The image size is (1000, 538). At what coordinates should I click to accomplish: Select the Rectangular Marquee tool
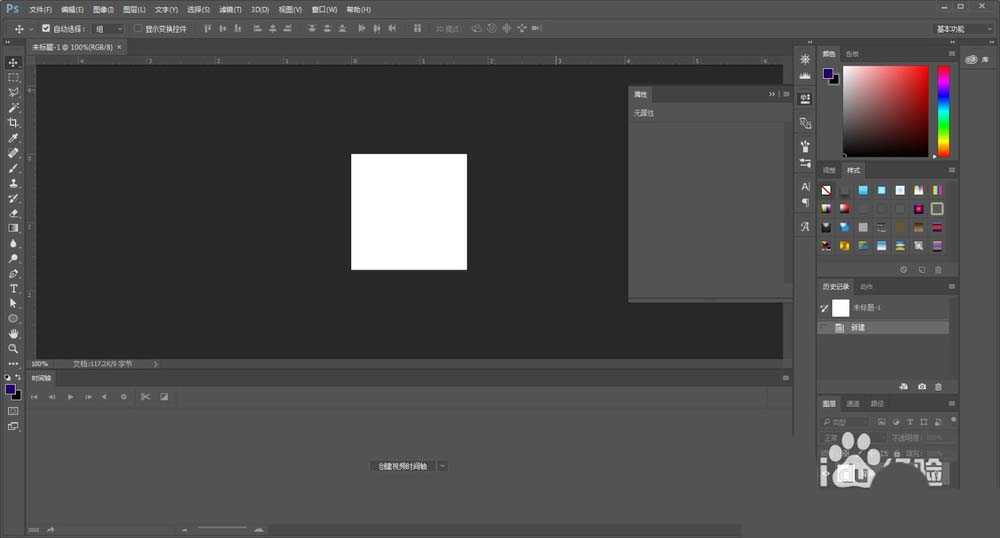(13, 77)
